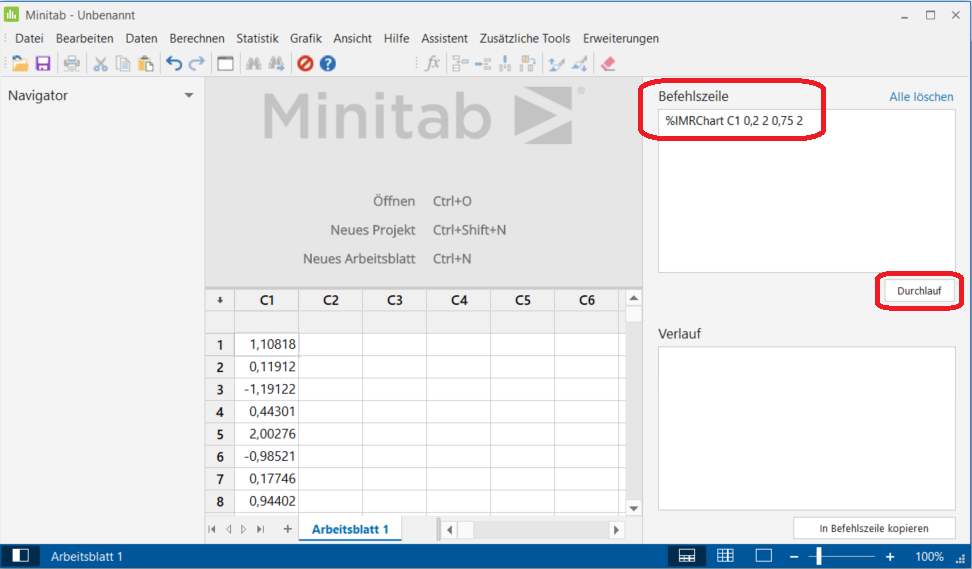Open the Erweiterungen menu
Viewport: 972px width, 569px height.
click(x=621, y=38)
